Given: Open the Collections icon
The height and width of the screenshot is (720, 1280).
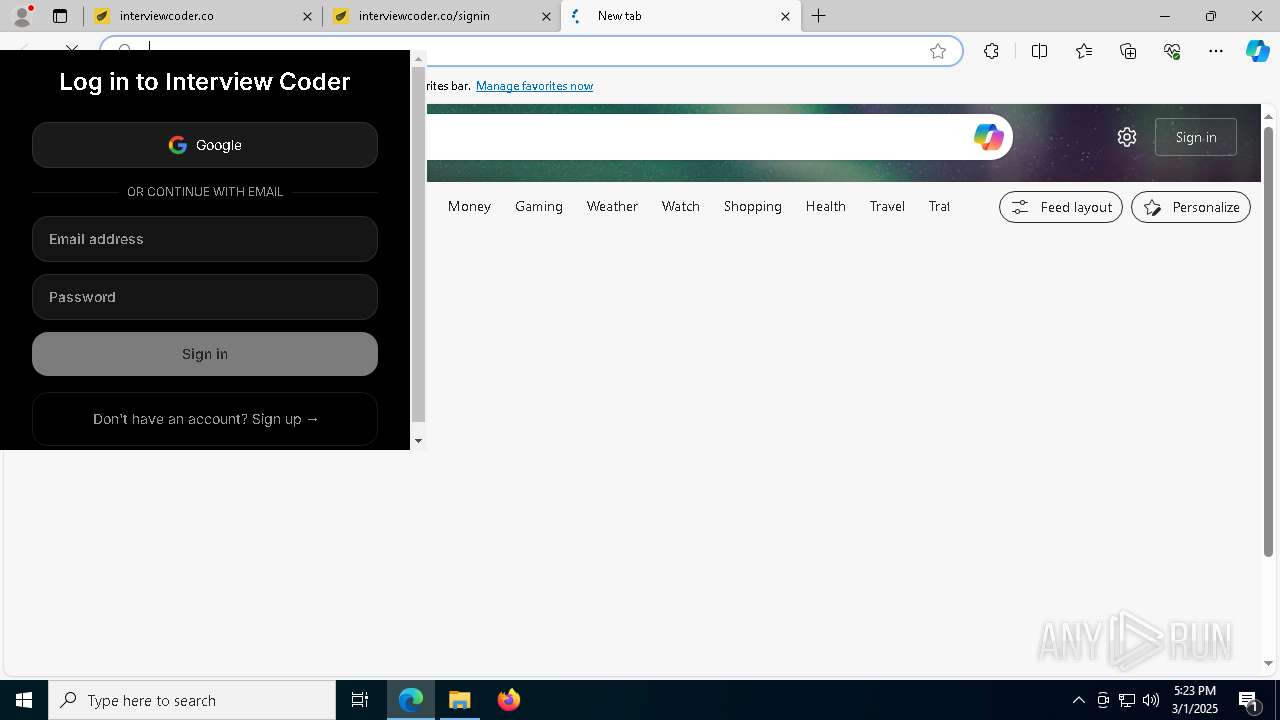Looking at the screenshot, I should [1128, 51].
